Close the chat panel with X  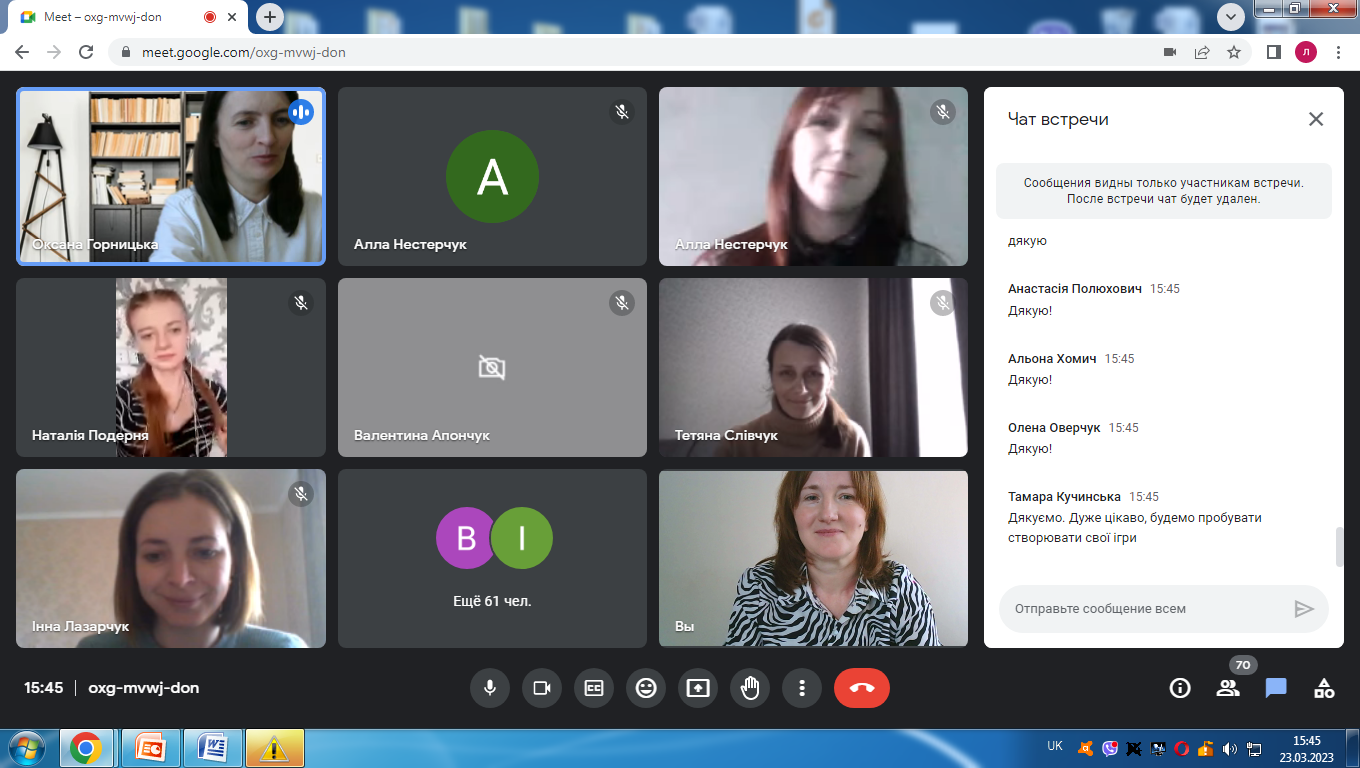point(1316,119)
